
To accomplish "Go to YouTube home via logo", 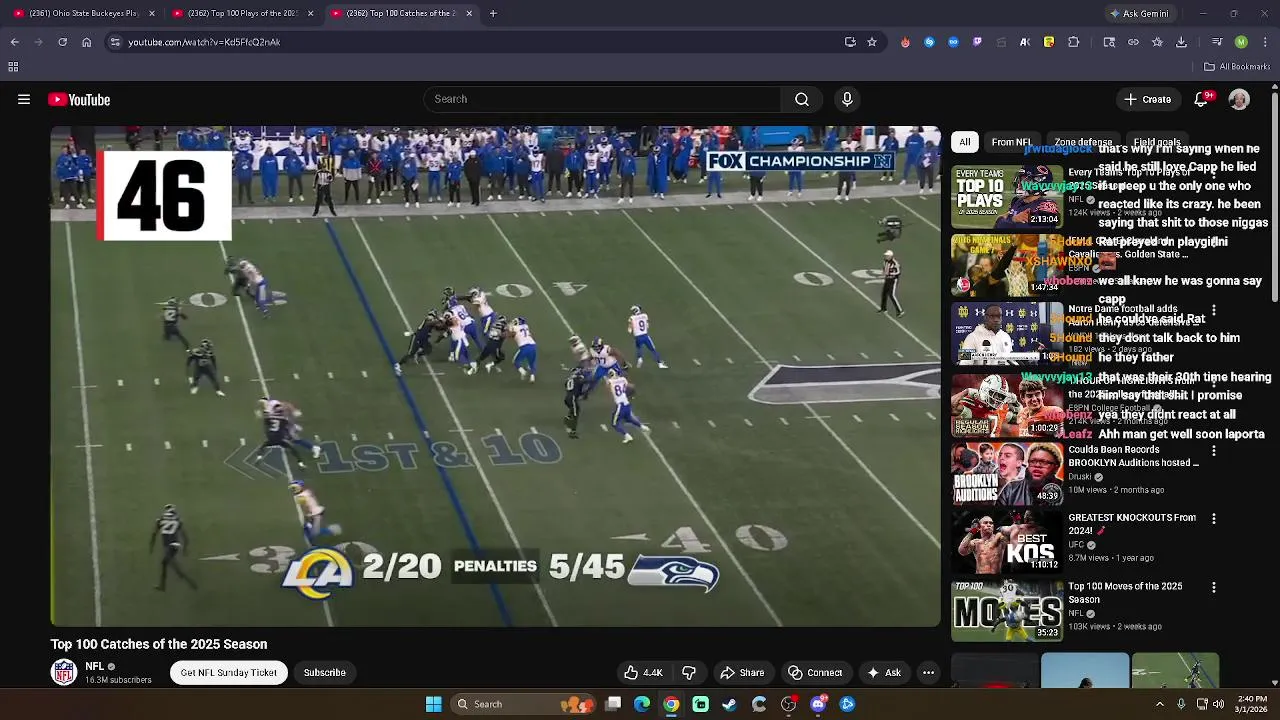I will pyautogui.click(x=79, y=99).
